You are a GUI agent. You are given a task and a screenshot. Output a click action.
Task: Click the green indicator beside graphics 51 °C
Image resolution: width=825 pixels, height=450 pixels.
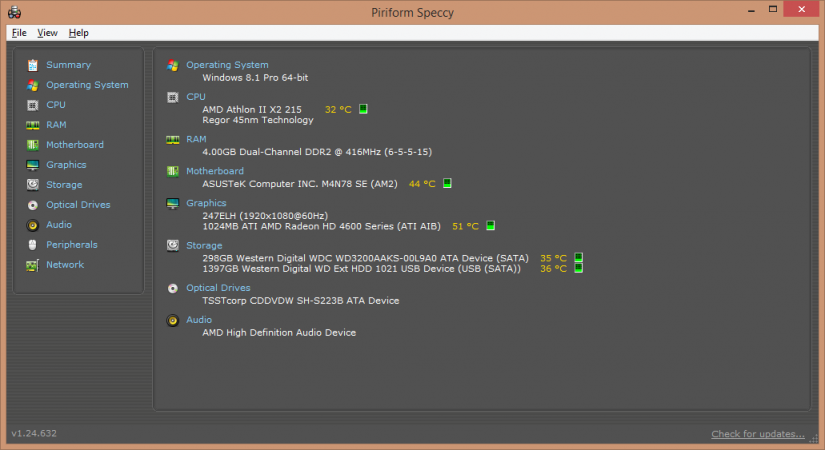click(x=490, y=226)
